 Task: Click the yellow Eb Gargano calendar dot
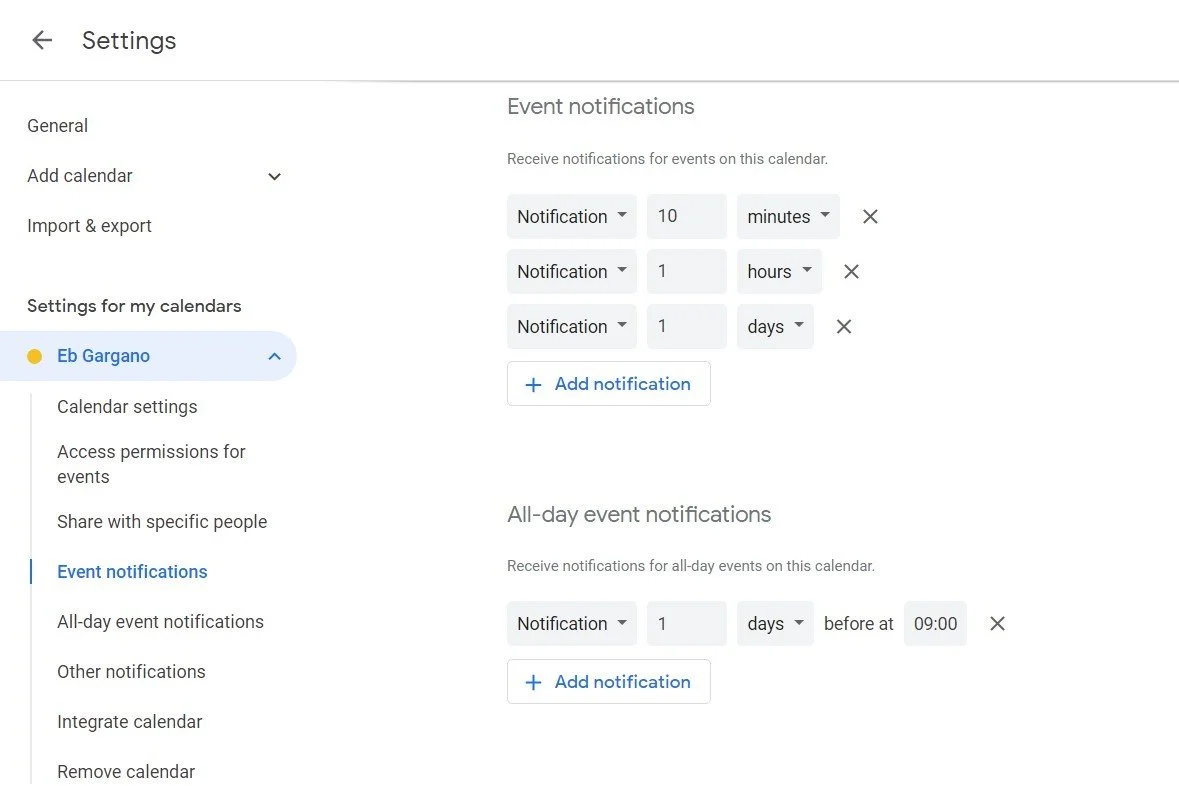(35, 357)
